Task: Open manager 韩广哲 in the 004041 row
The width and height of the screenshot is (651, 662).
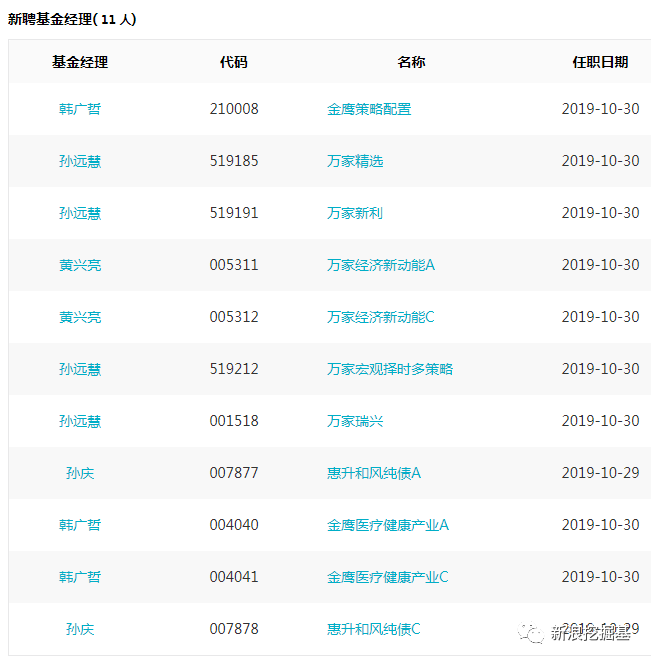Action: (80, 577)
